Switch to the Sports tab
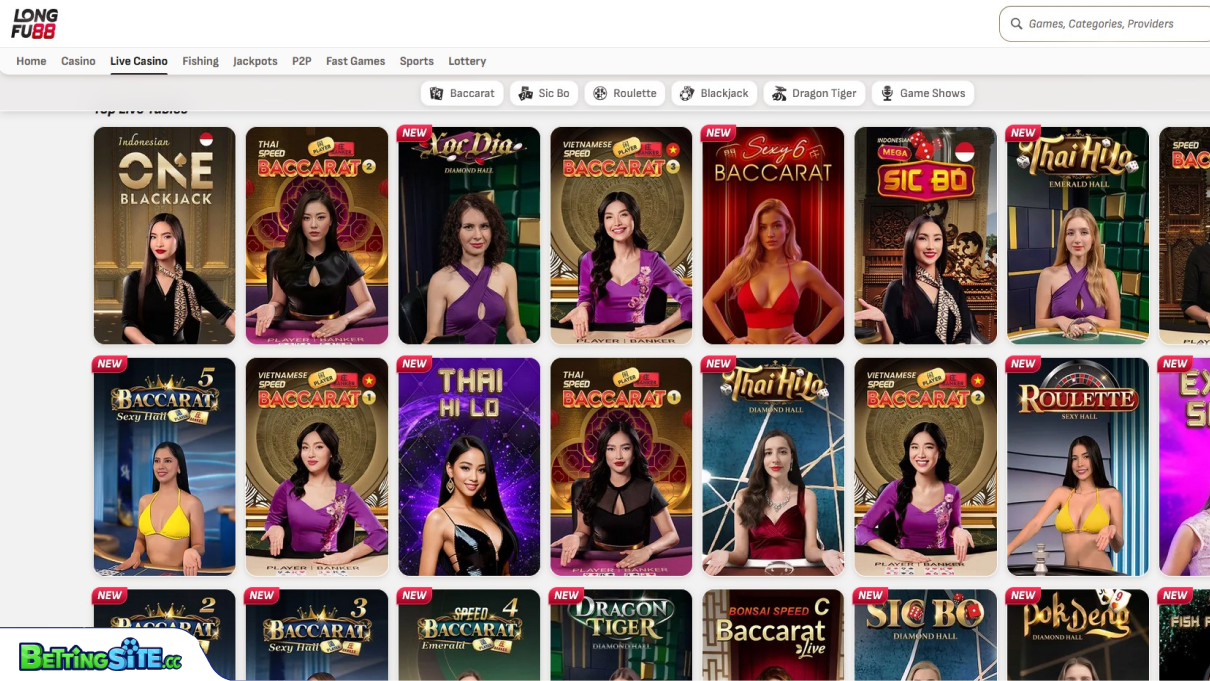 tap(416, 61)
